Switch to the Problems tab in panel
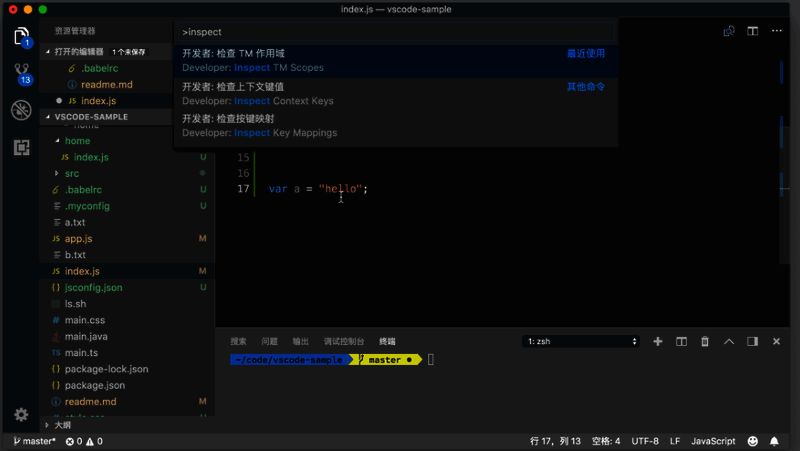 click(269, 341)
